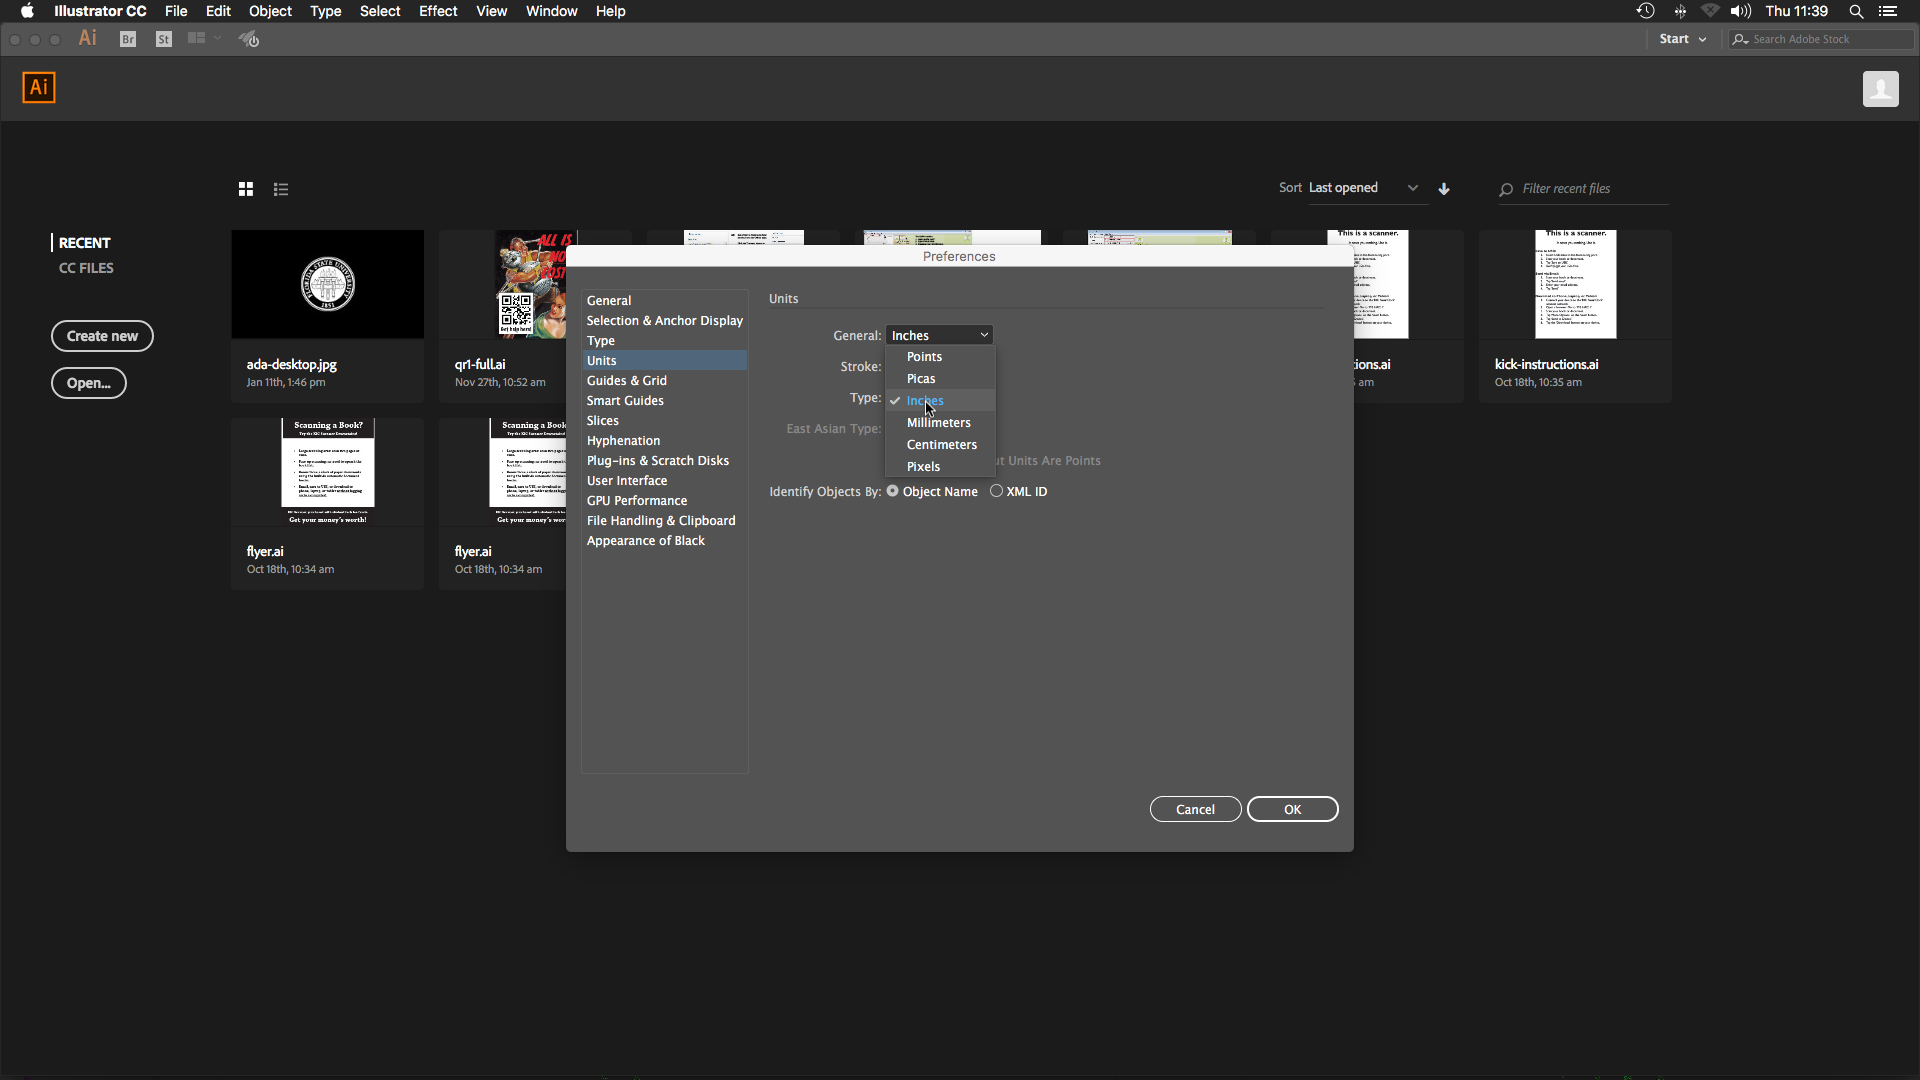Choose Millimeters from units list
1920x1080 pixels.
tap(940, 423)
